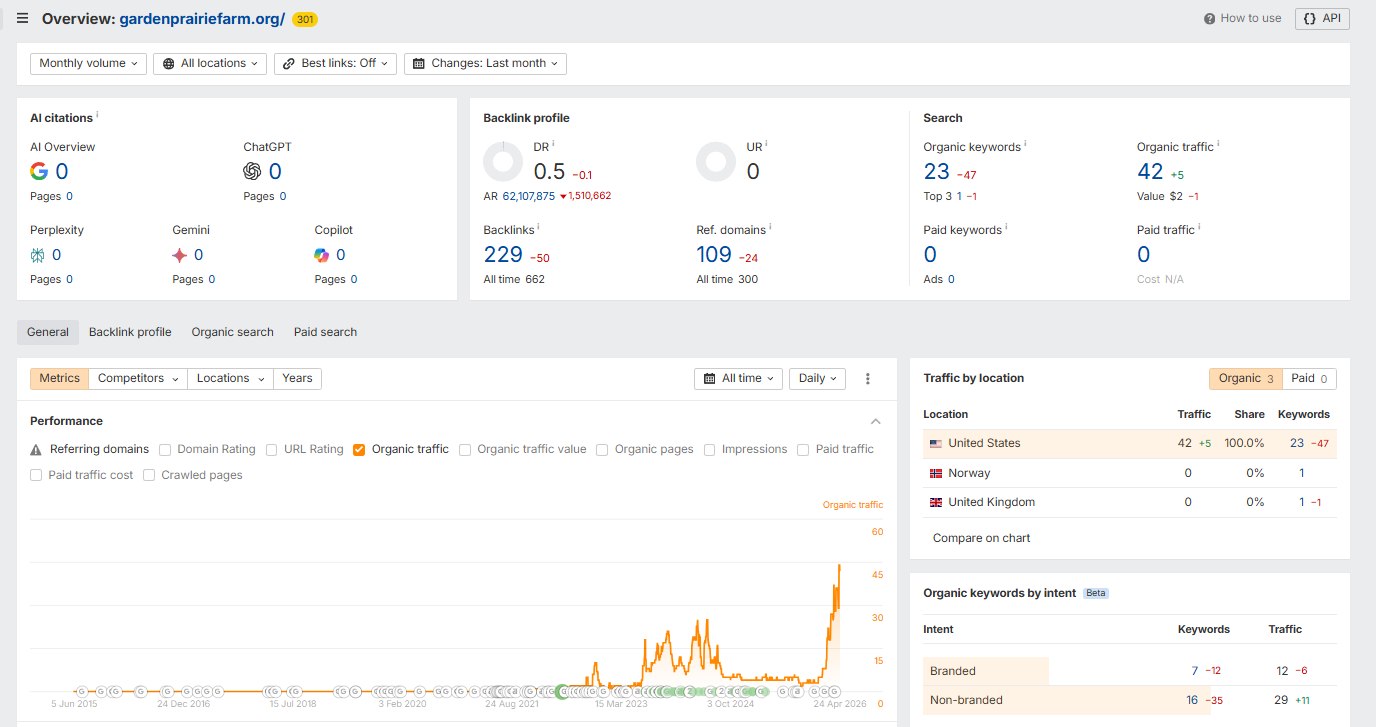
Task: Click the Google AI Overview icon
Action: tap(39, 171)
